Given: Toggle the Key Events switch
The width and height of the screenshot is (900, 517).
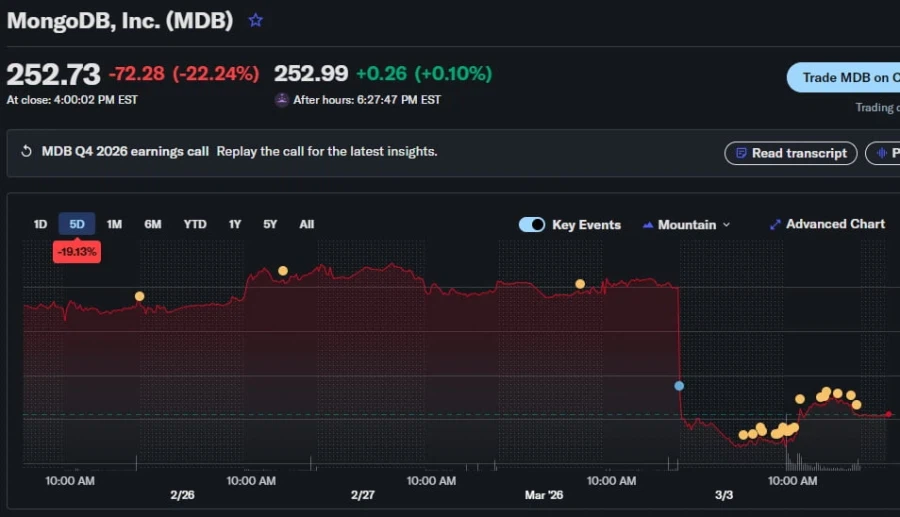Looking at the screenshot, I should click(x=532, y=225).
